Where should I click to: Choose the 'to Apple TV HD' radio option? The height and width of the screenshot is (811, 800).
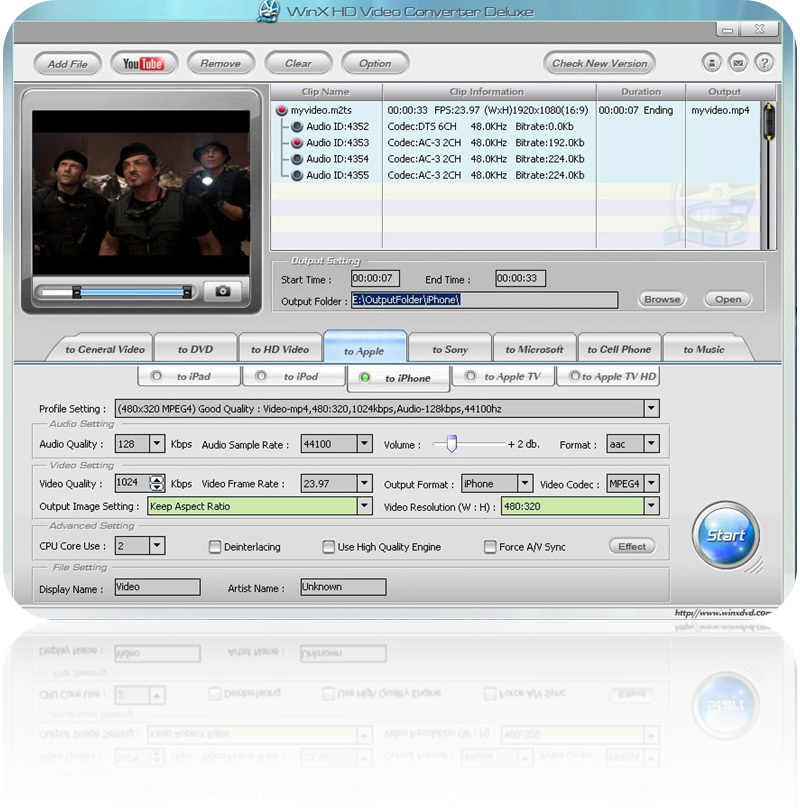click(575, 376)
